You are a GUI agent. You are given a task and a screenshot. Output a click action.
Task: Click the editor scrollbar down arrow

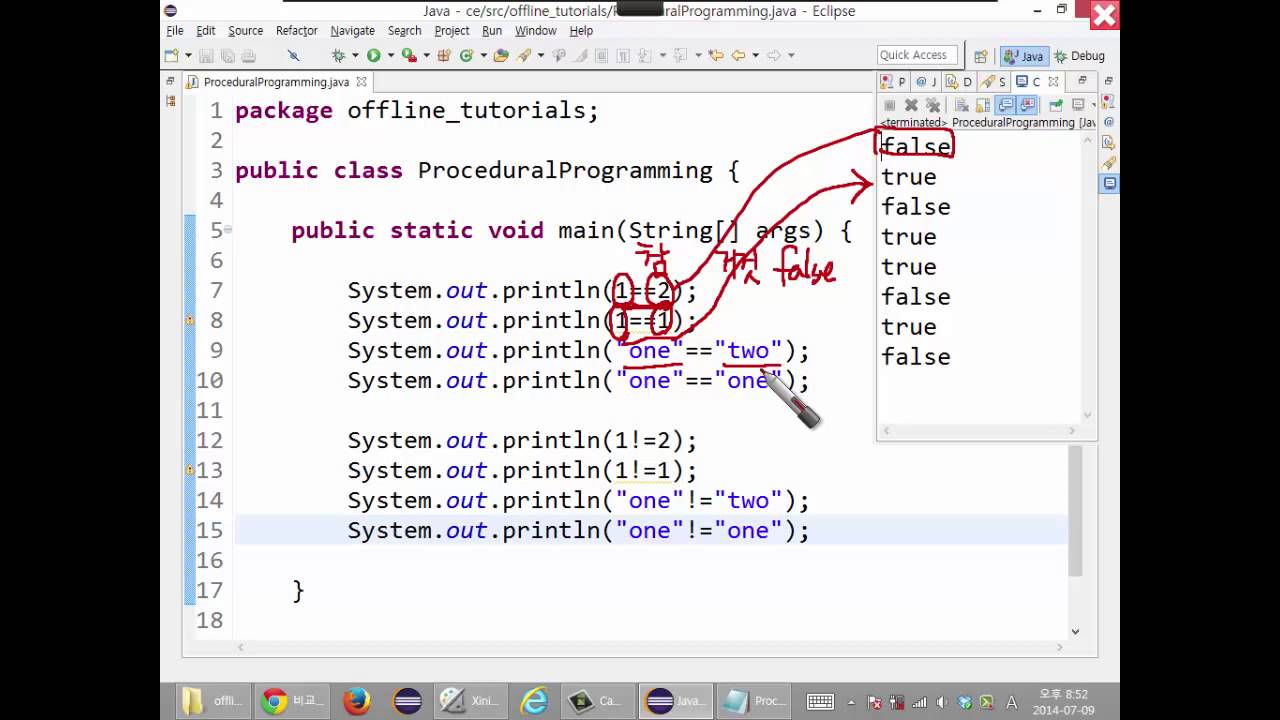(1075, 631)
